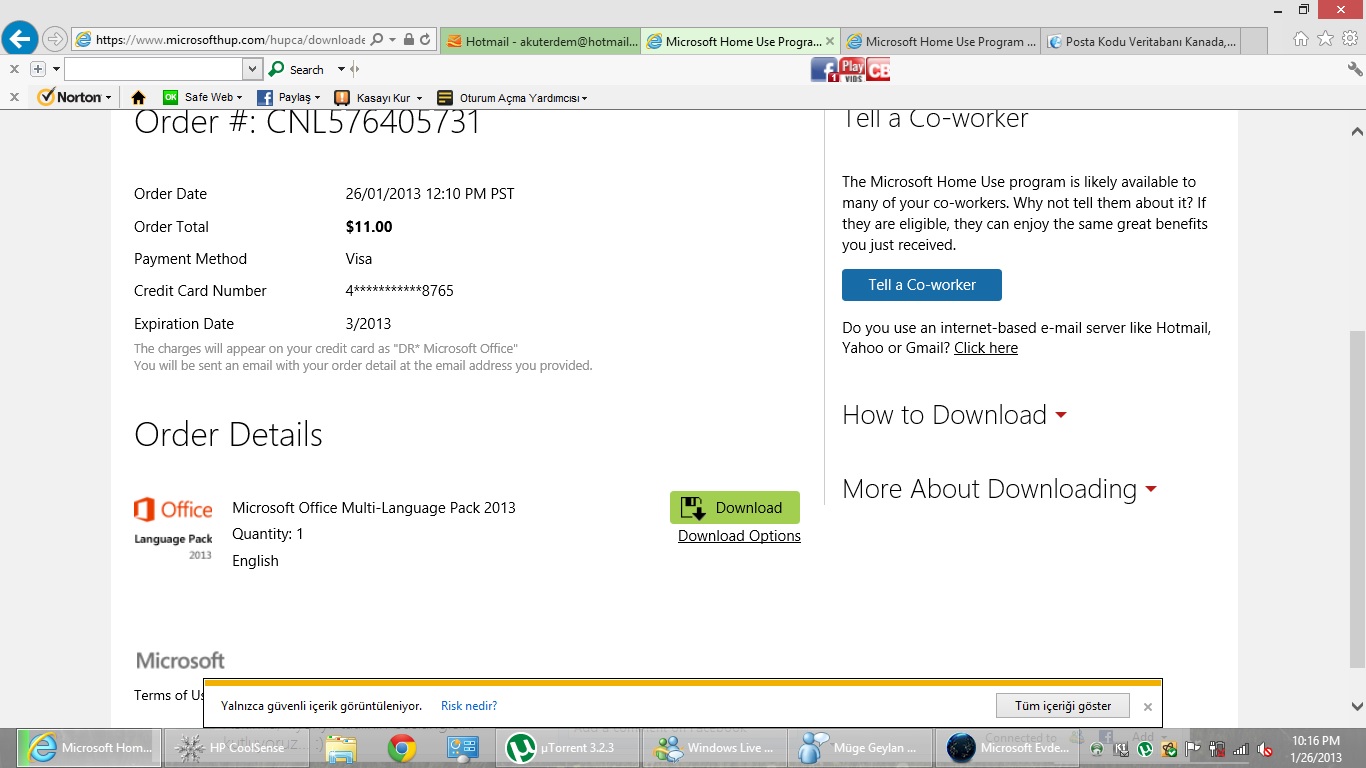
Task: Open the arrow dropdown next to Search button
Action: point(341,69)
